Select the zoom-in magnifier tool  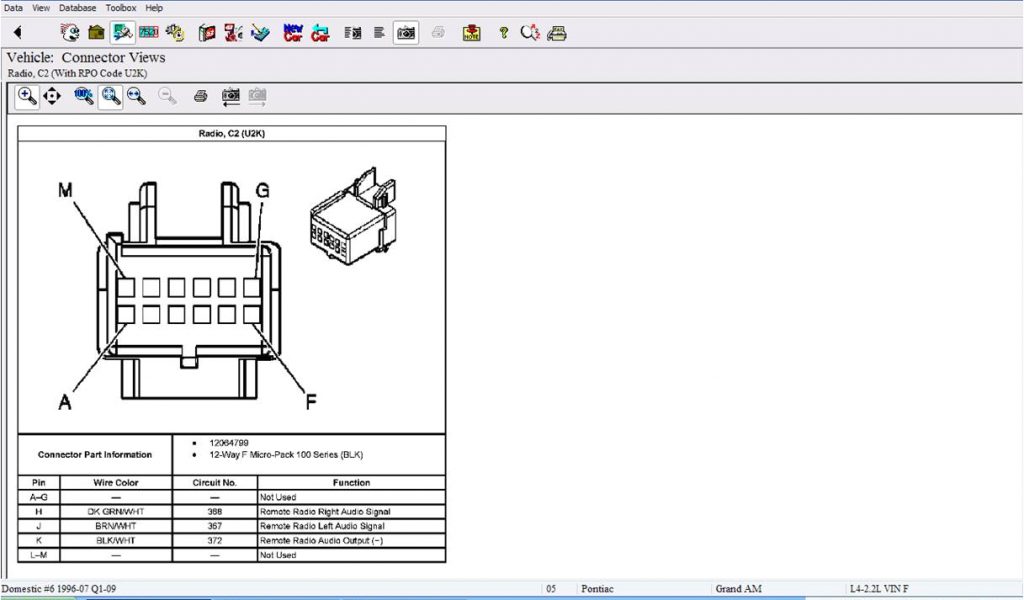click(x=27, y=96)
